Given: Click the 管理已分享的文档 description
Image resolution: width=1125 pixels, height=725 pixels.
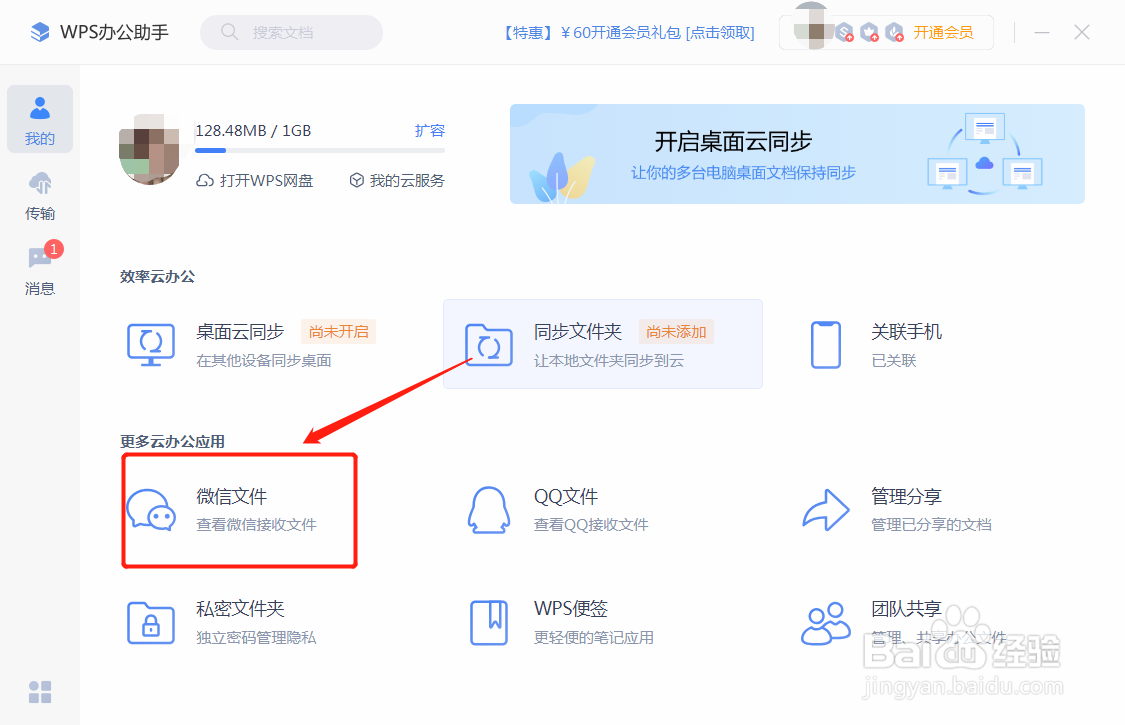Looking at the screenshot, I should point(931,525).
